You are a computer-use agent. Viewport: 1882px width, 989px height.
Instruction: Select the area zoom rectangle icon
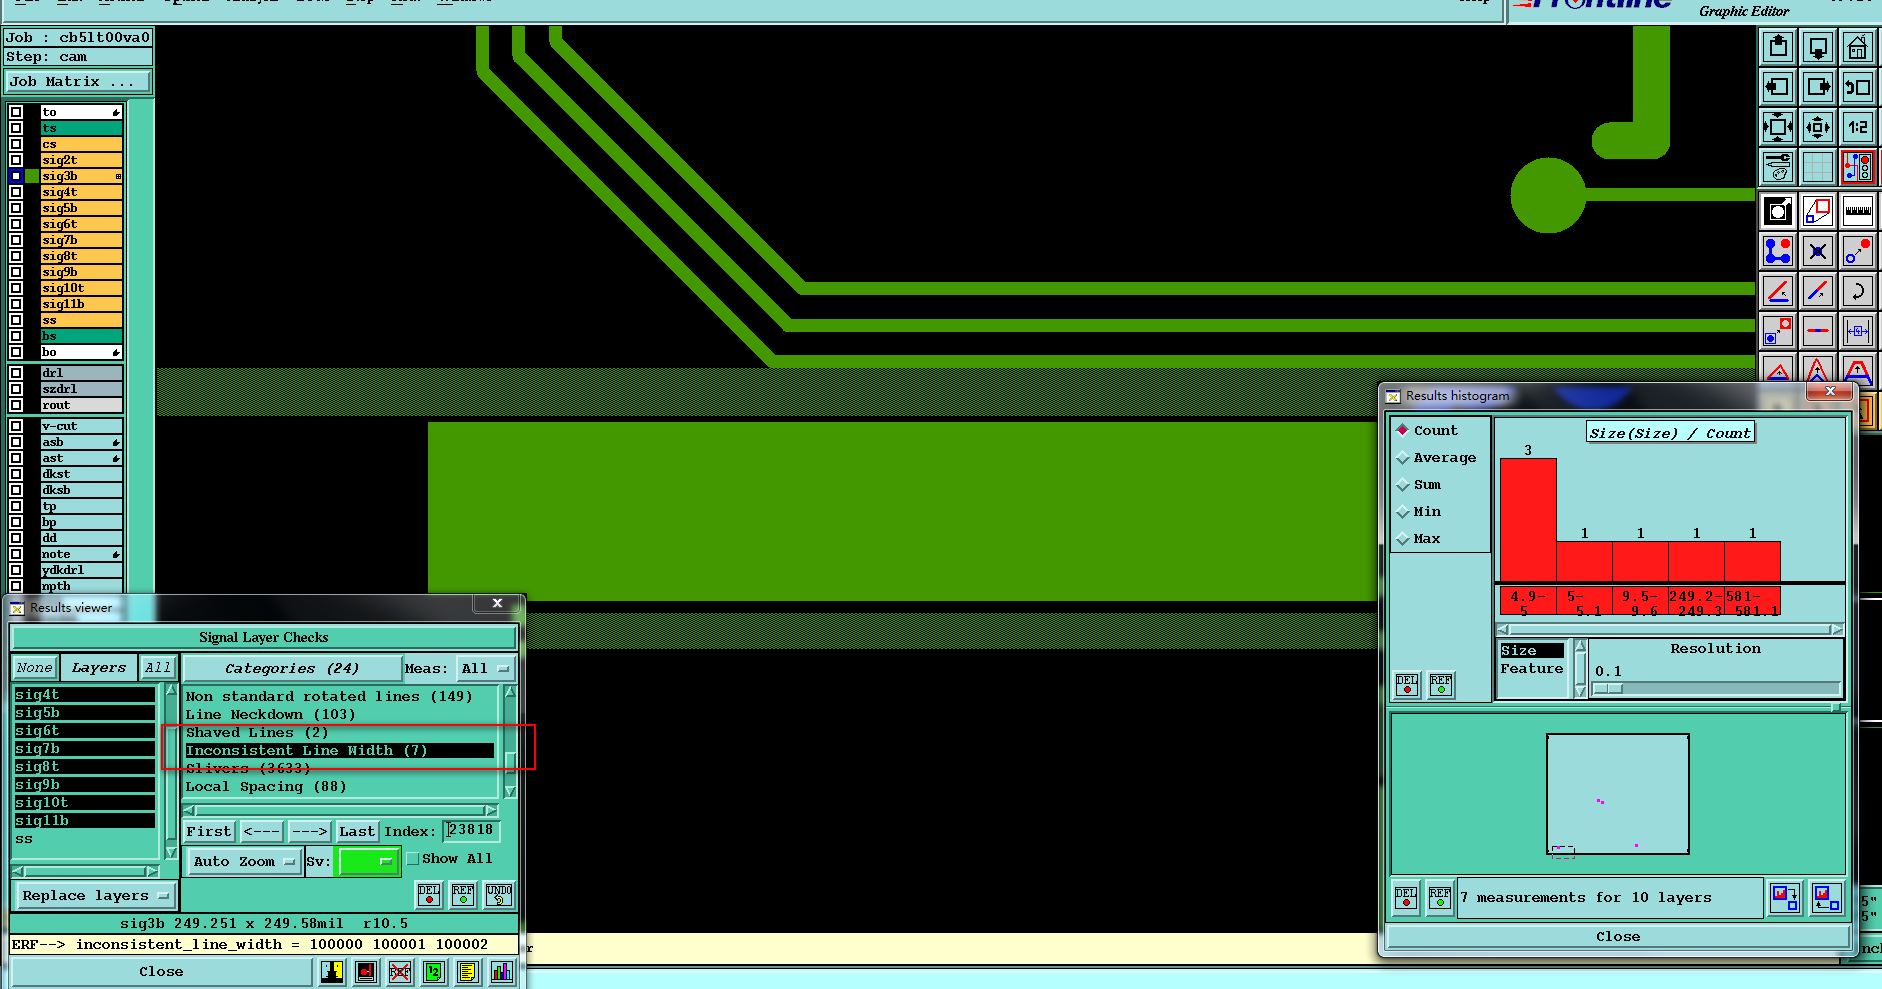1818,211
